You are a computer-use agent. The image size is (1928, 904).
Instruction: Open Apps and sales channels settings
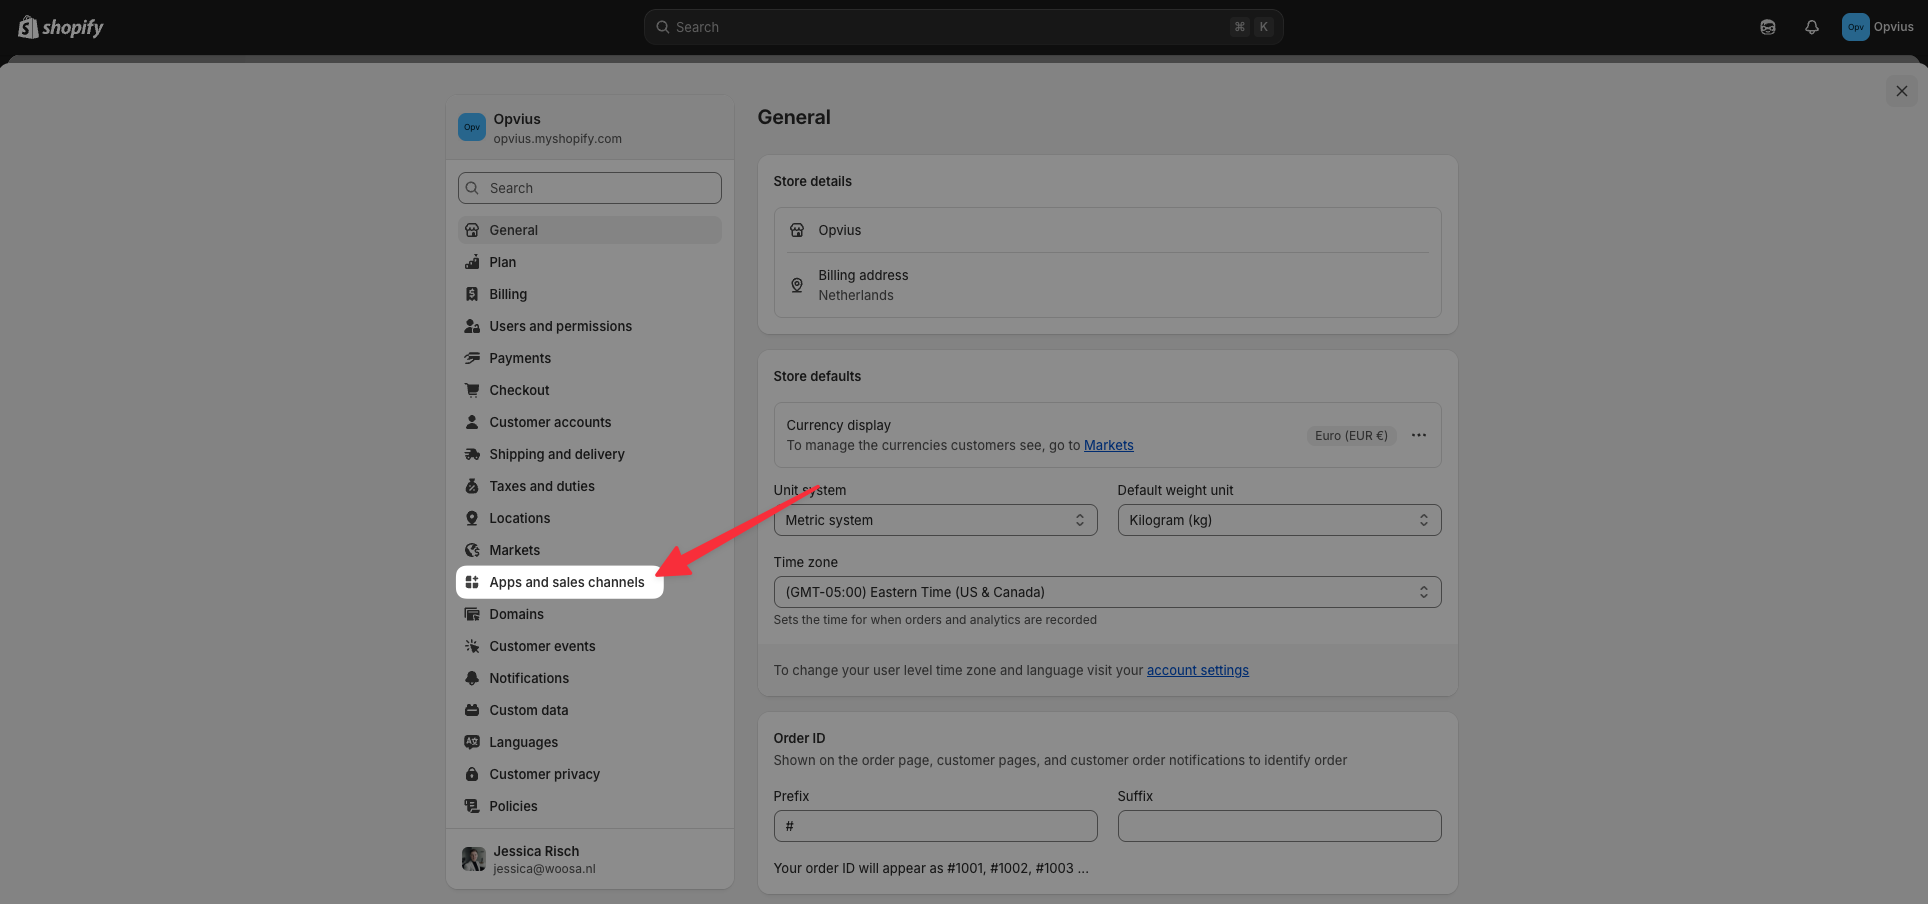coord(566,582)
